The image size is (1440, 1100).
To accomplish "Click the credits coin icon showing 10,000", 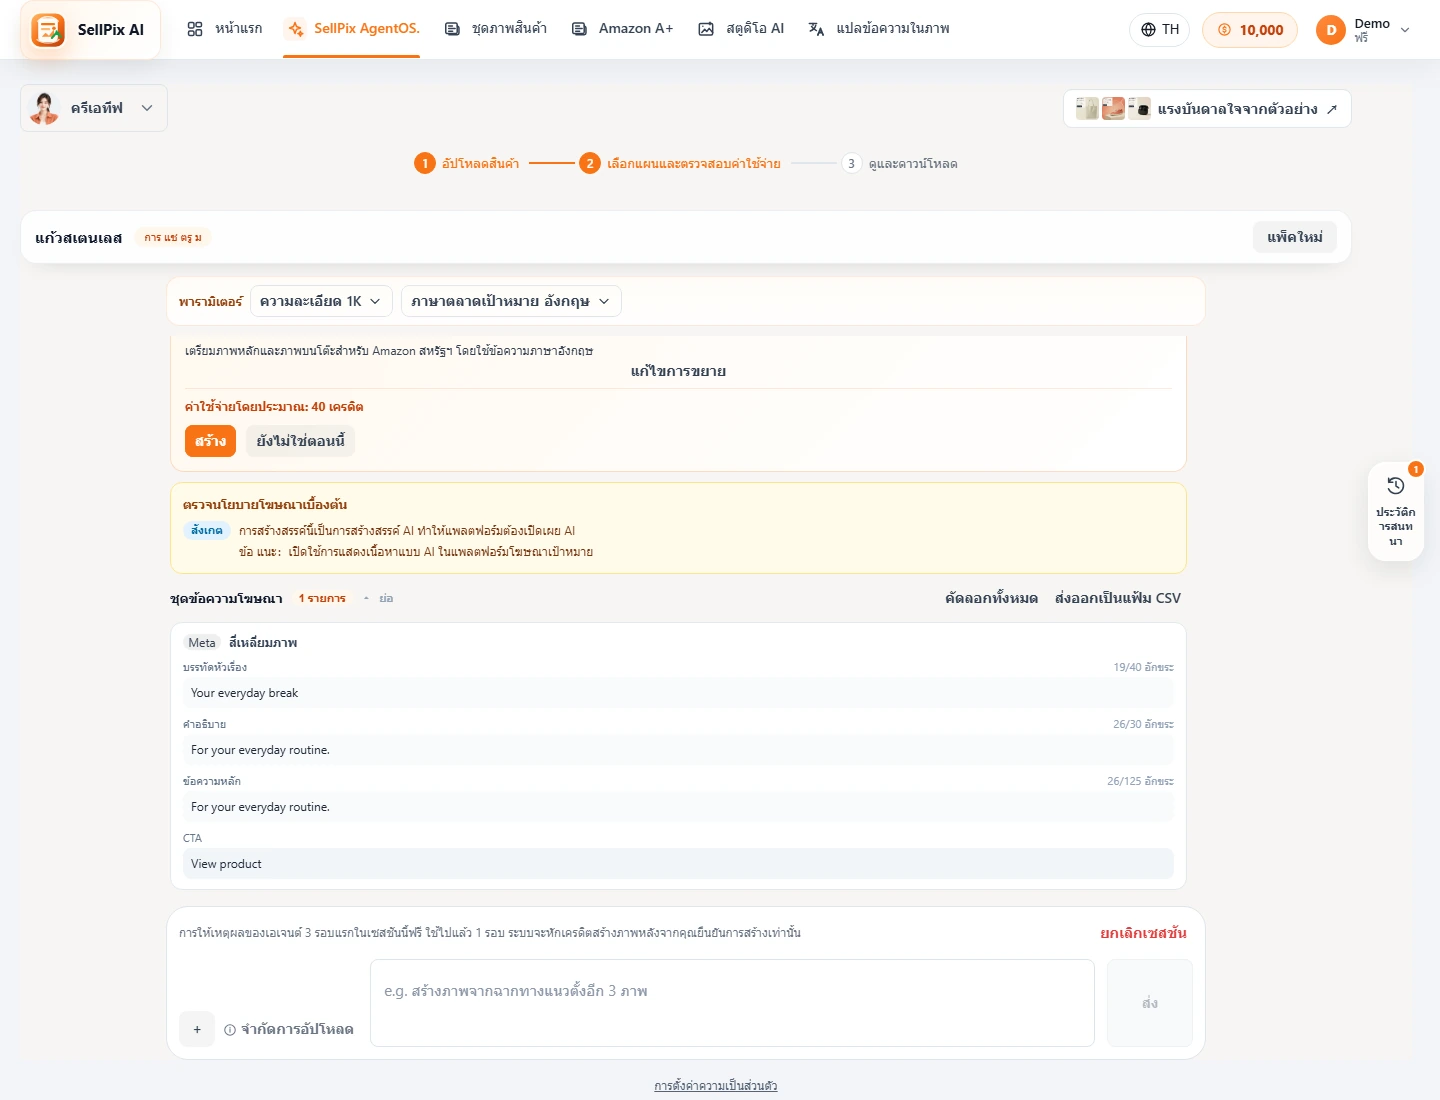I will 1224,30.
